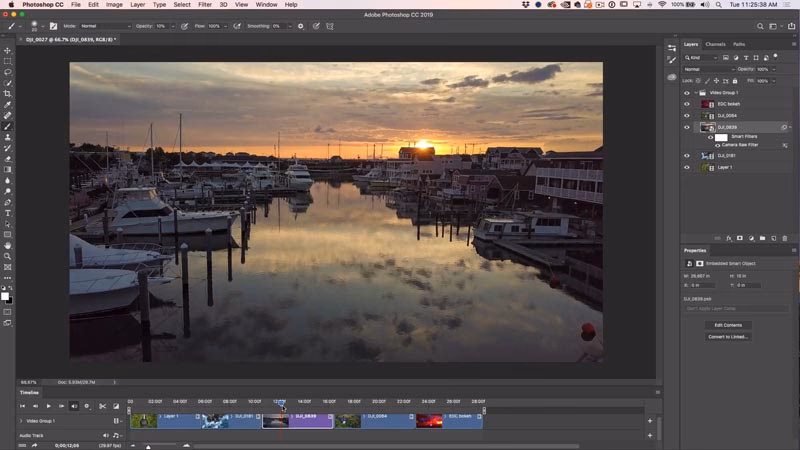Hide the DJI_0181 layer
This screenshot has width=800, height=450.
[x=687, y=156]
